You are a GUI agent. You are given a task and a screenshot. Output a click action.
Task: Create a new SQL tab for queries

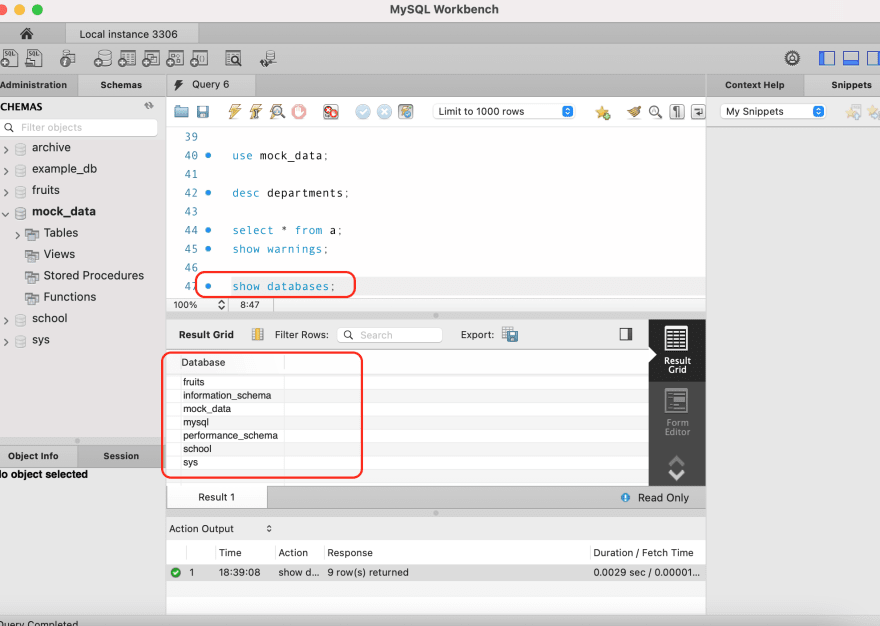click(x=8, y=58)
